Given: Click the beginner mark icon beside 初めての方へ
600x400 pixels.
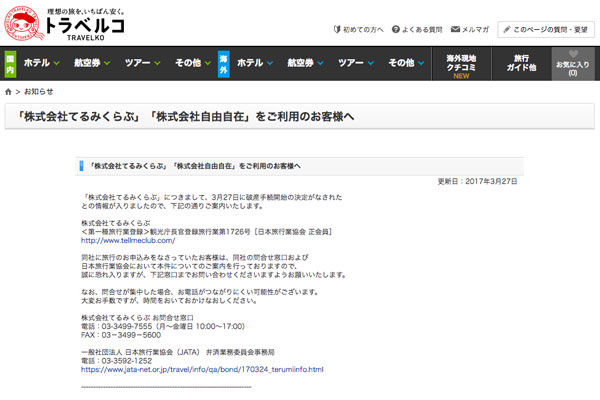Looking at the screenshot, I should click(x=337, y=29).
